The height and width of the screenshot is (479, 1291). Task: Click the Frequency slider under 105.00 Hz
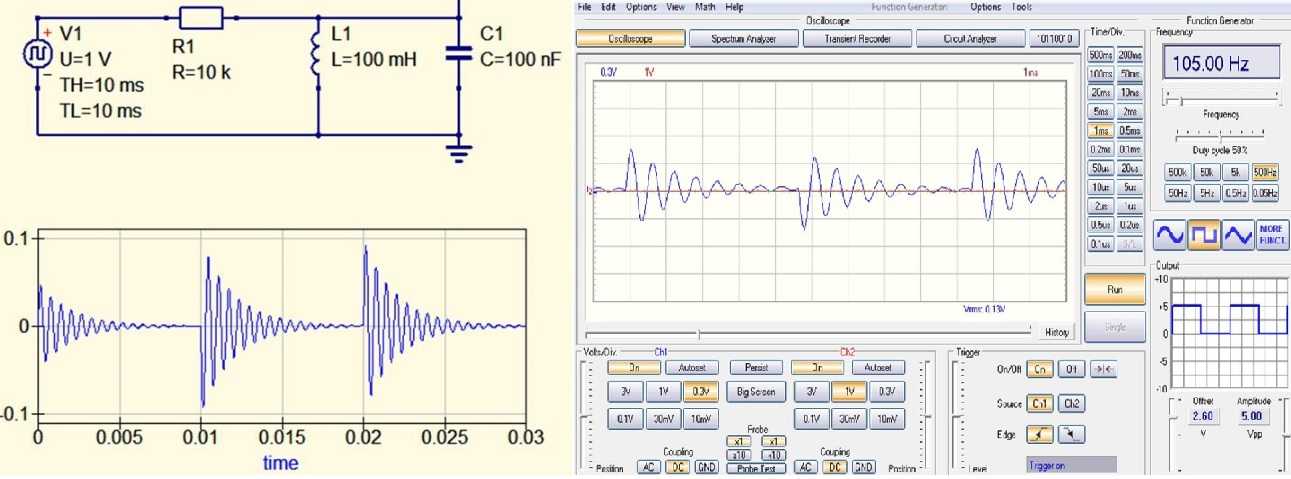tap(1220, 98)
